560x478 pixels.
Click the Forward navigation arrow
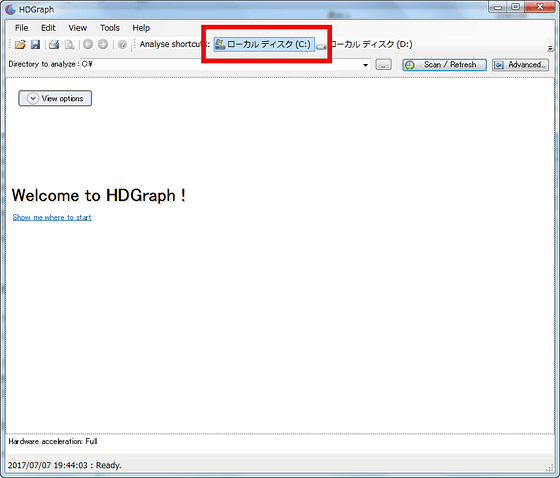(103, 44)
